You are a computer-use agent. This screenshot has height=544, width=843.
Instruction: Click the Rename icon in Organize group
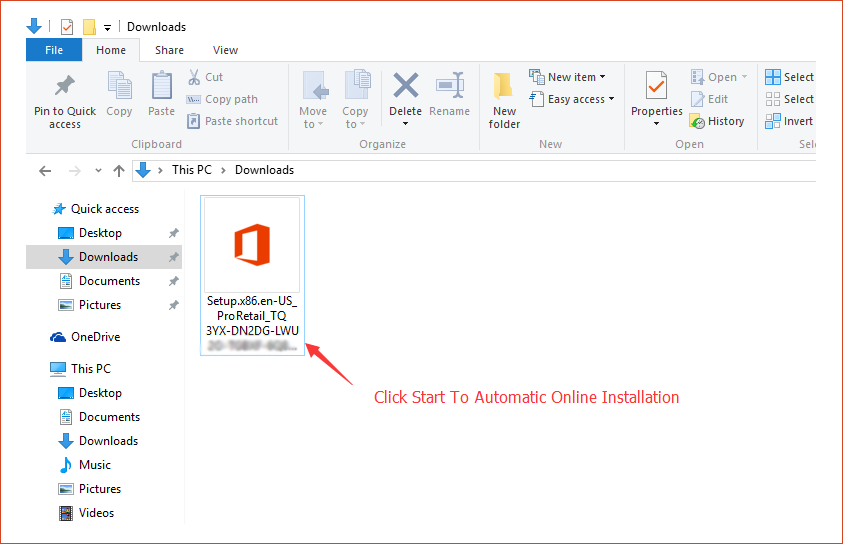[x=449, y=87]
